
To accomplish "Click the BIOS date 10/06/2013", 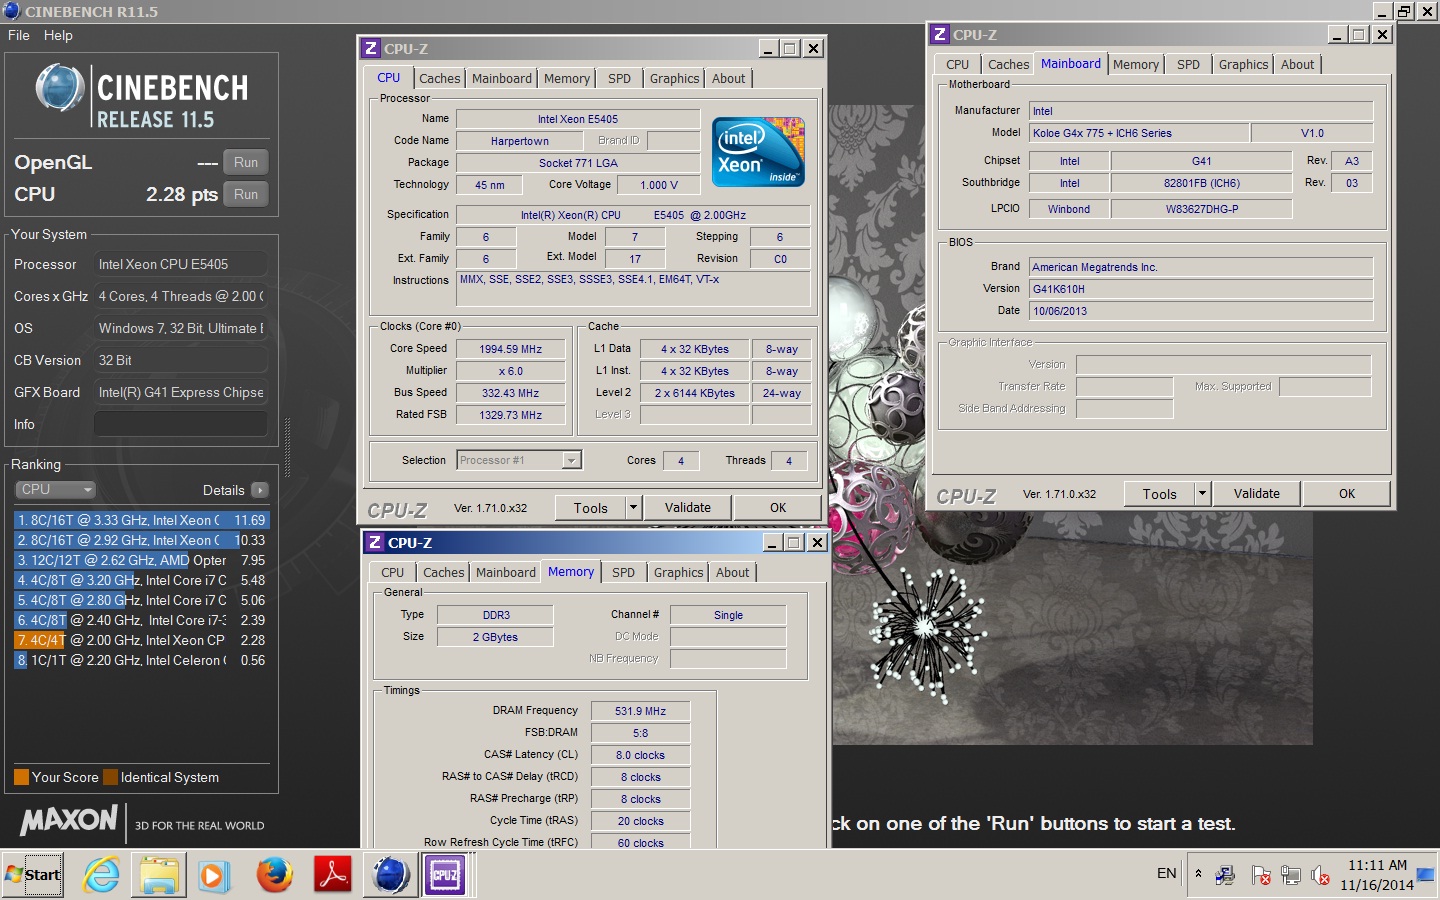I will coord(1201,311).
